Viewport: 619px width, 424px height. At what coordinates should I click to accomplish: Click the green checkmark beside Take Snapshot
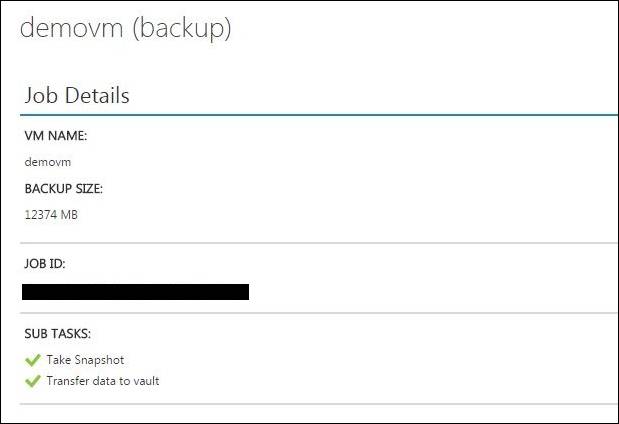click(32, 359)
